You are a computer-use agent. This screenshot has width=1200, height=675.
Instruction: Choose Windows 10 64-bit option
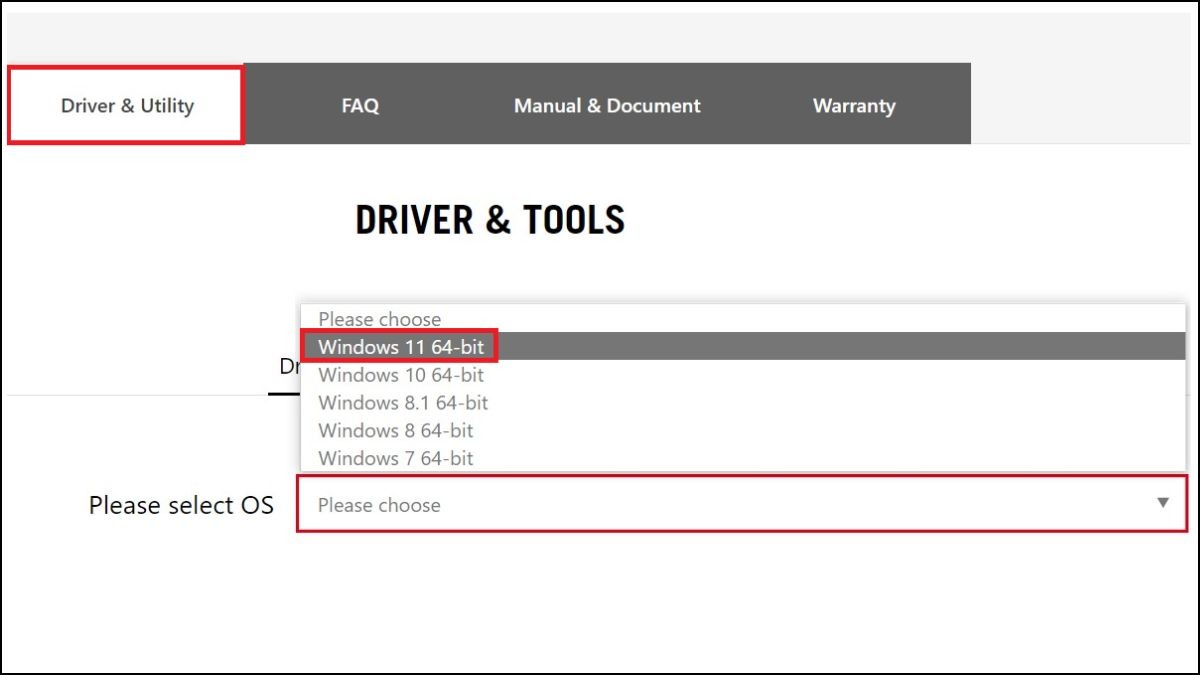coord(743,375)
